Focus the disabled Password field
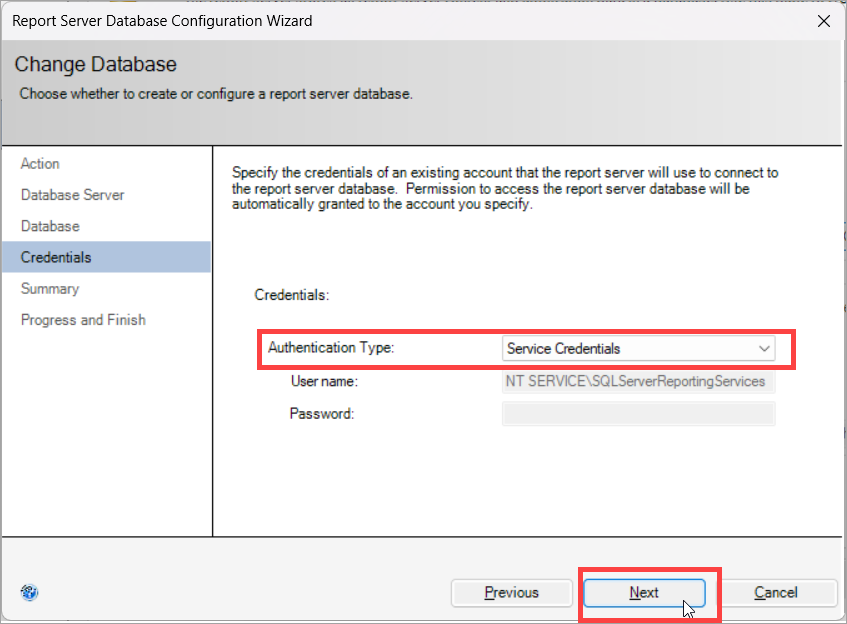Image resolution: width=847 pixels, height=624 pixels. 638,414
